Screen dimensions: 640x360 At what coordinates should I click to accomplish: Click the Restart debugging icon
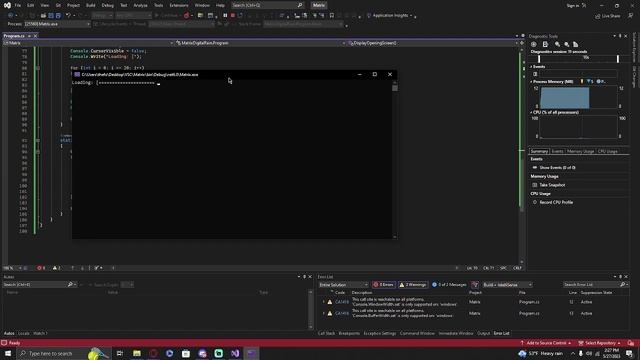[240, 16]
